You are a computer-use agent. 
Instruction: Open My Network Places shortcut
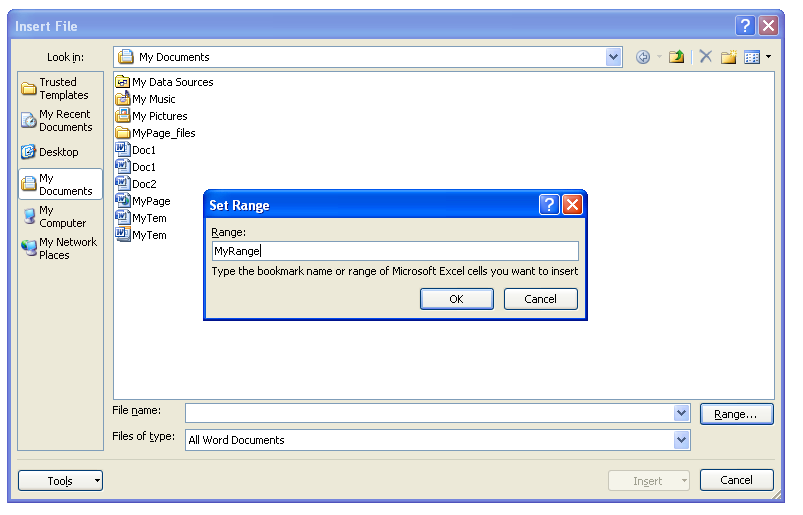click(60, 248)
